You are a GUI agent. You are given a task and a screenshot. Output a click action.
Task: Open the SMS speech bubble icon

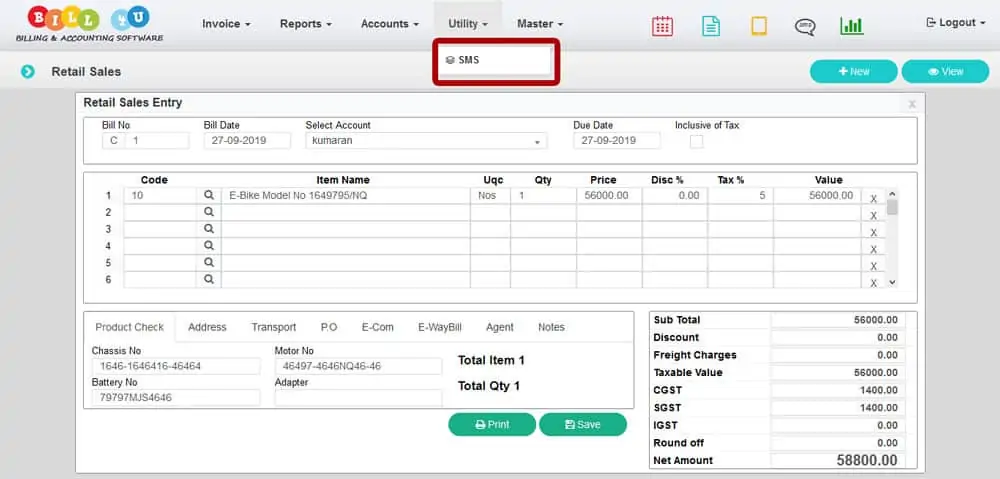pos(805,26)
